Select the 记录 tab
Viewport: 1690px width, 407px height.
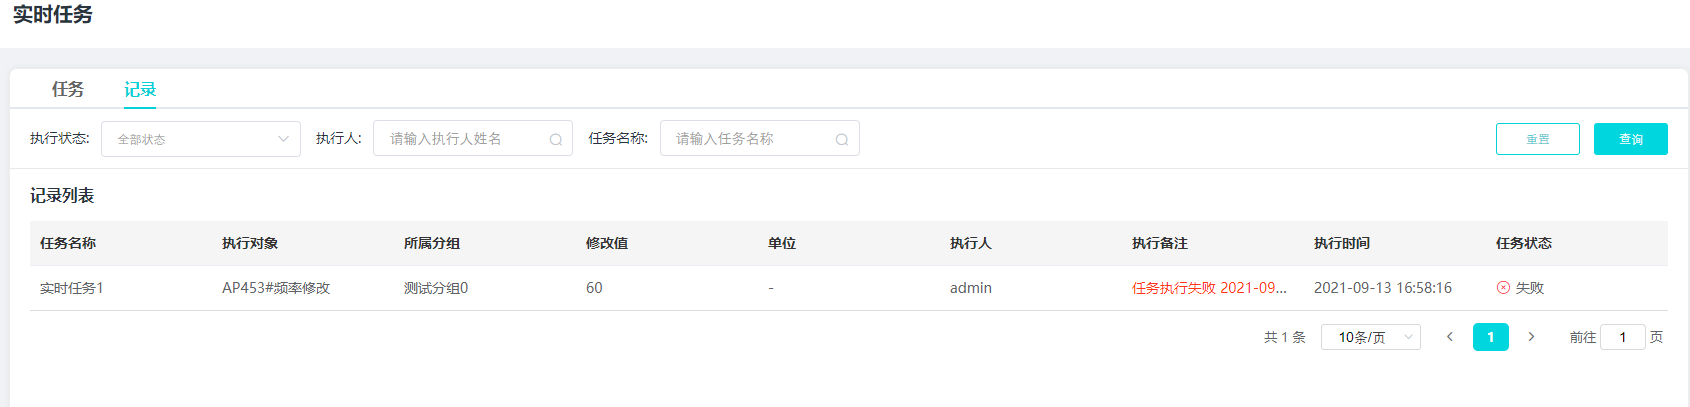pos(140,89)
